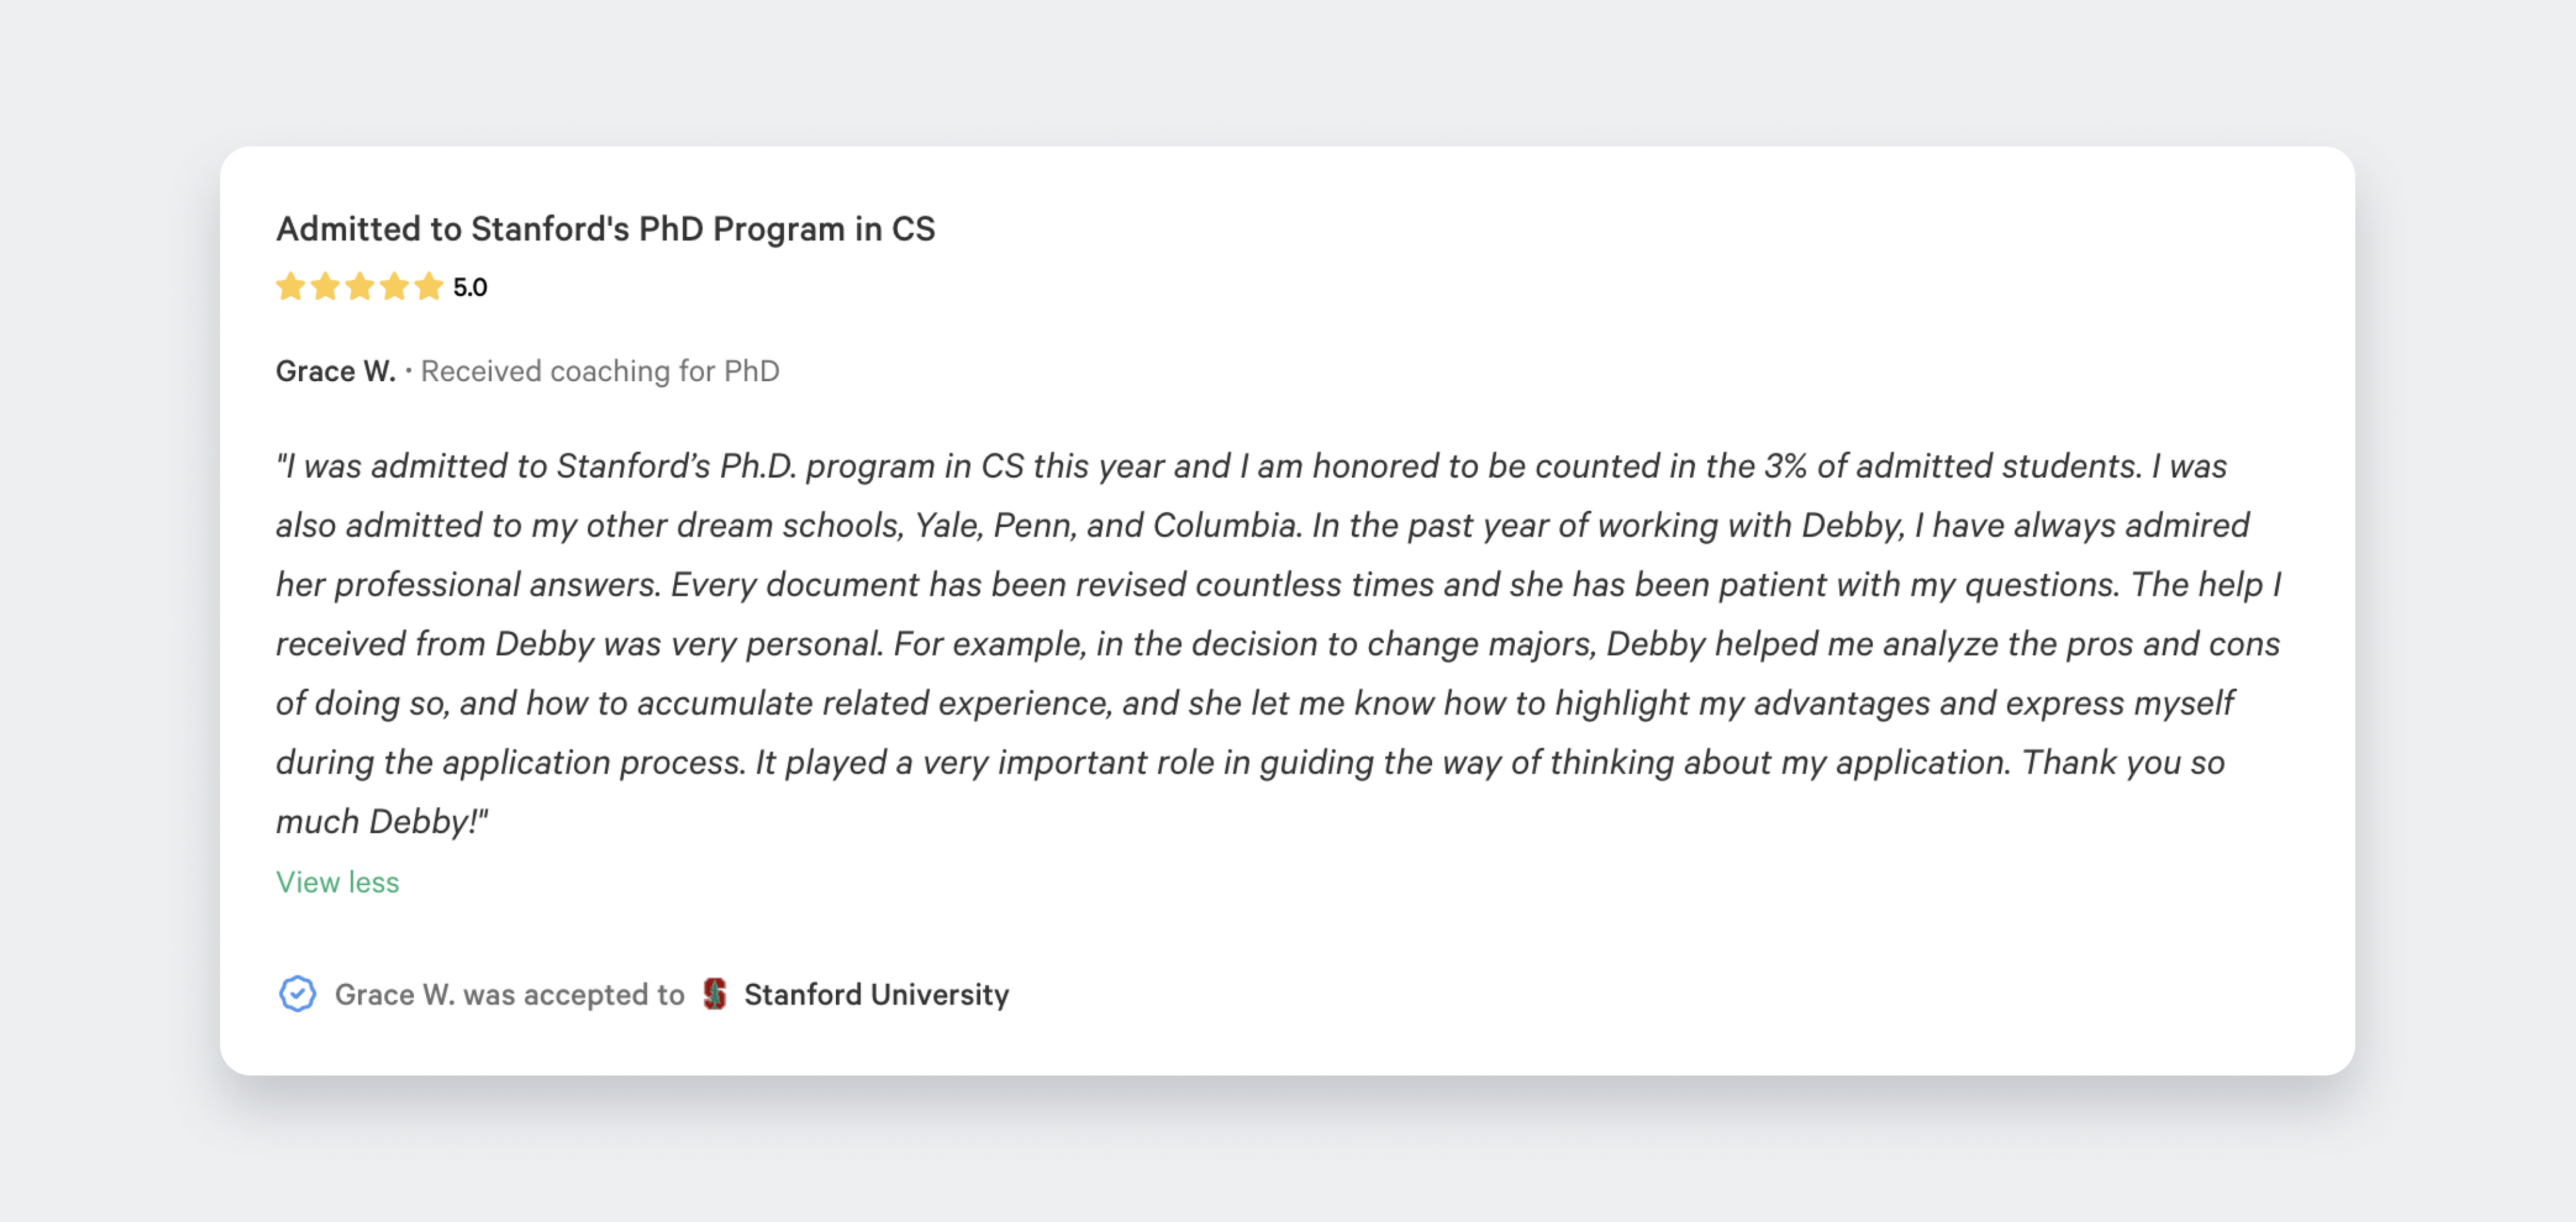Click the review line starting 'during the application'
This screenshot has width=2576, height=1222.
(x=1250, y=762)
